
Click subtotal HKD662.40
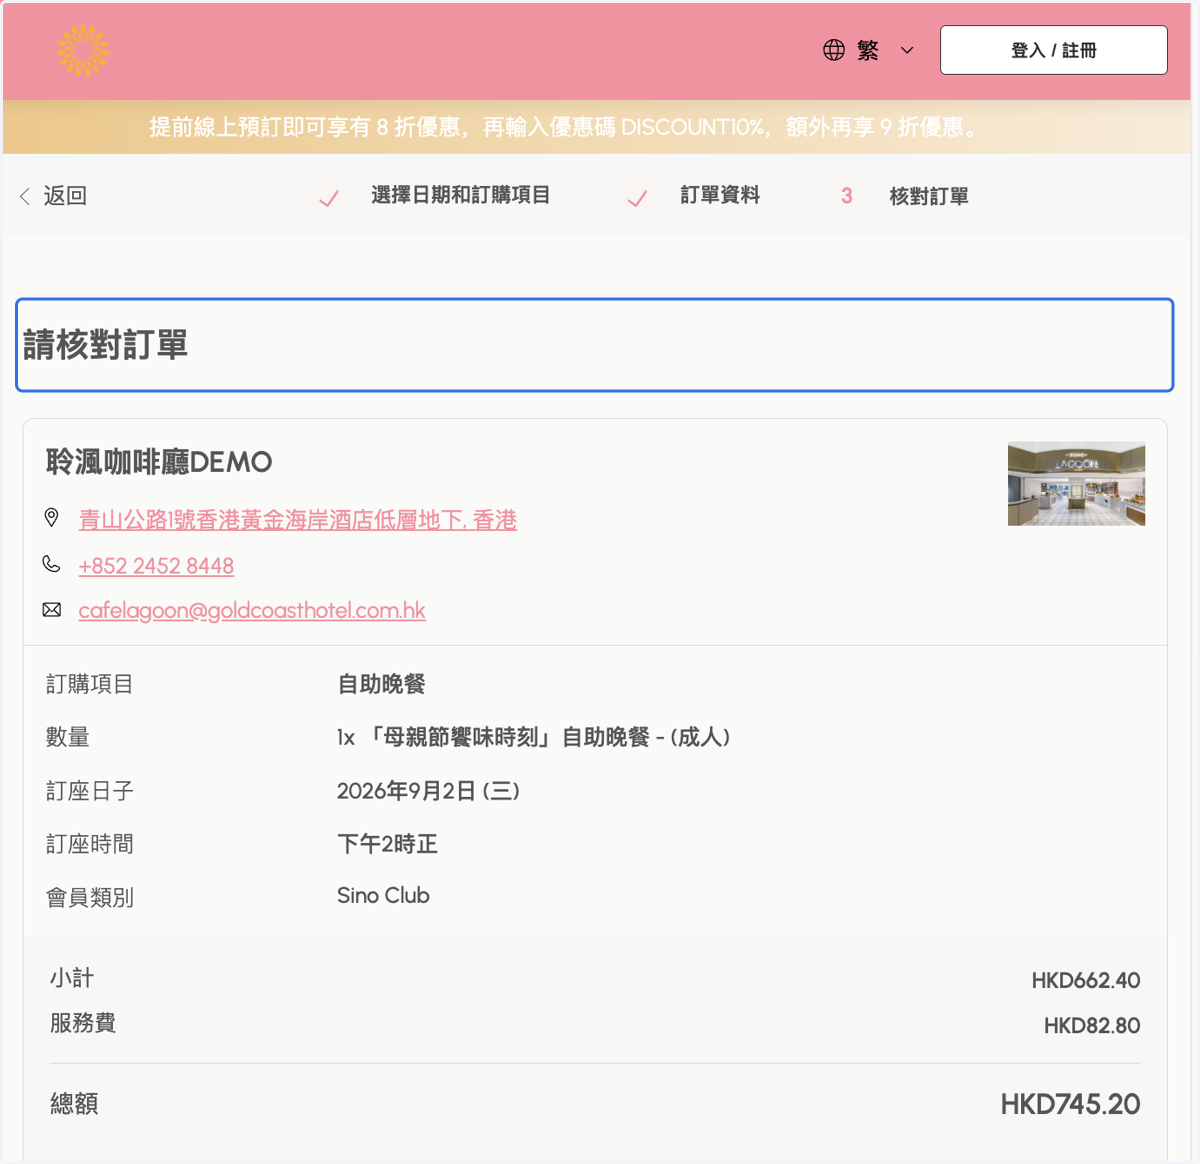[x=1086, y=980]
